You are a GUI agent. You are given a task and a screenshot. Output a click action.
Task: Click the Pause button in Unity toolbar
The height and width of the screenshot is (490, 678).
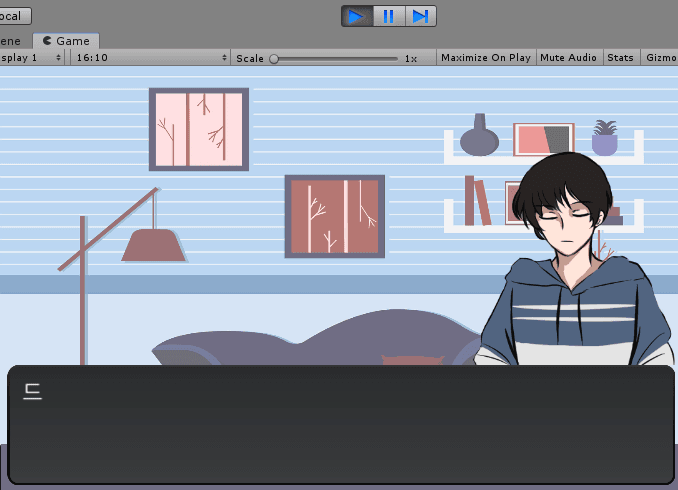pos(389,16)
